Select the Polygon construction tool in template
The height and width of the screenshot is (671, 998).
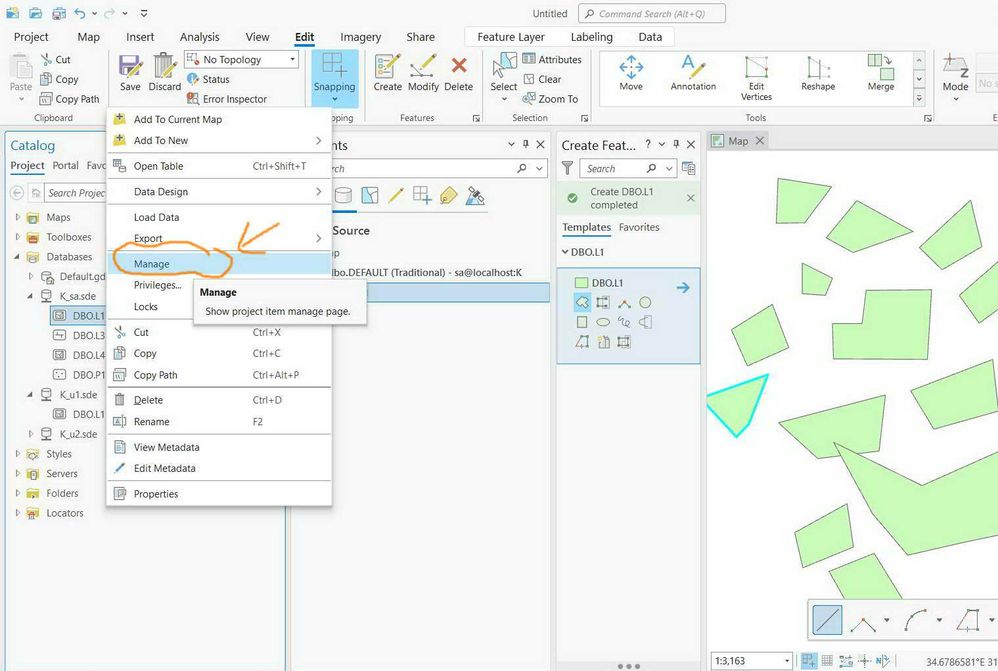pyautogui.click(x=582, y=302)
